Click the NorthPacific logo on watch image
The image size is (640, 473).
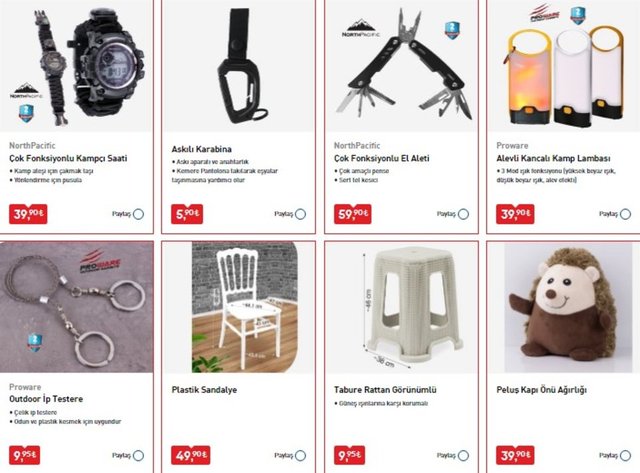point(27,91)
